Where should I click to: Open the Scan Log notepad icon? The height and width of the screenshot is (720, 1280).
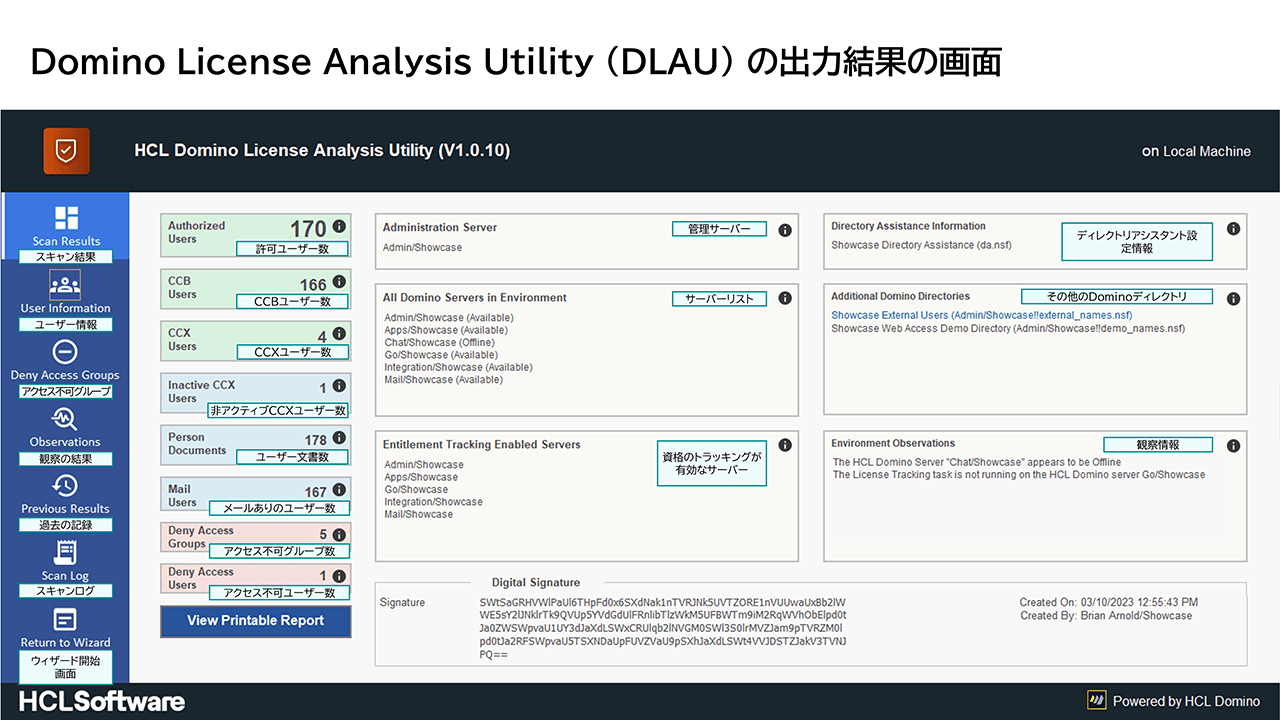[65, 552]
